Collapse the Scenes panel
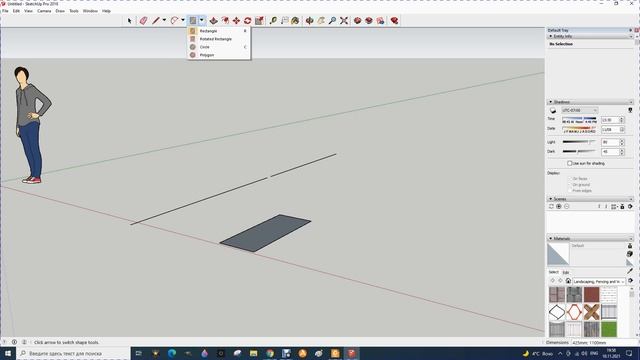640x360 pixels. (x=551, y=199)
